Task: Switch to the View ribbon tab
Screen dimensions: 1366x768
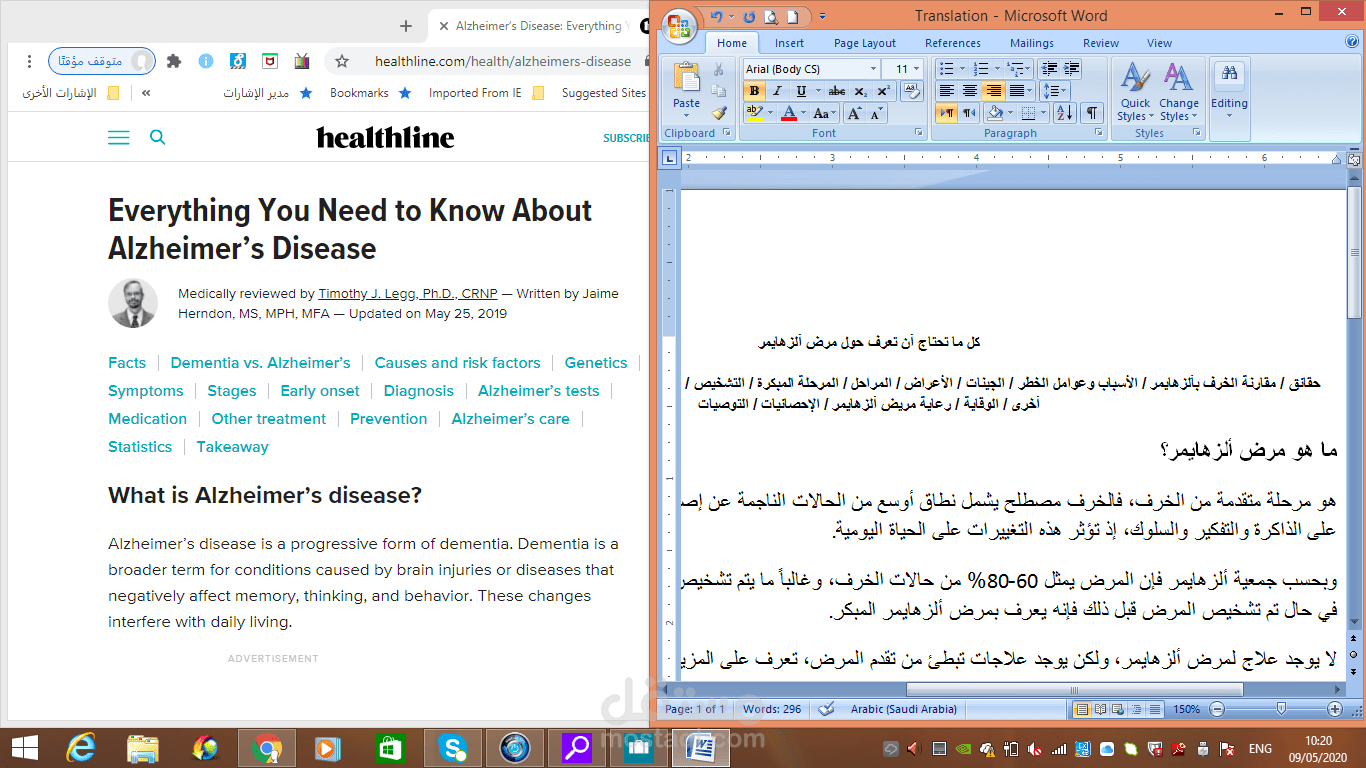Action: pyautogui.click(x=1159, y=43)
